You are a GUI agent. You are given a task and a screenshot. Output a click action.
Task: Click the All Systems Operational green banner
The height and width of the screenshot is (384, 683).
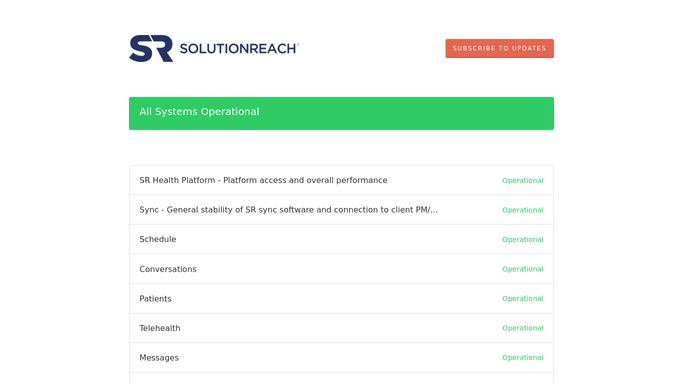coord(341,113)
